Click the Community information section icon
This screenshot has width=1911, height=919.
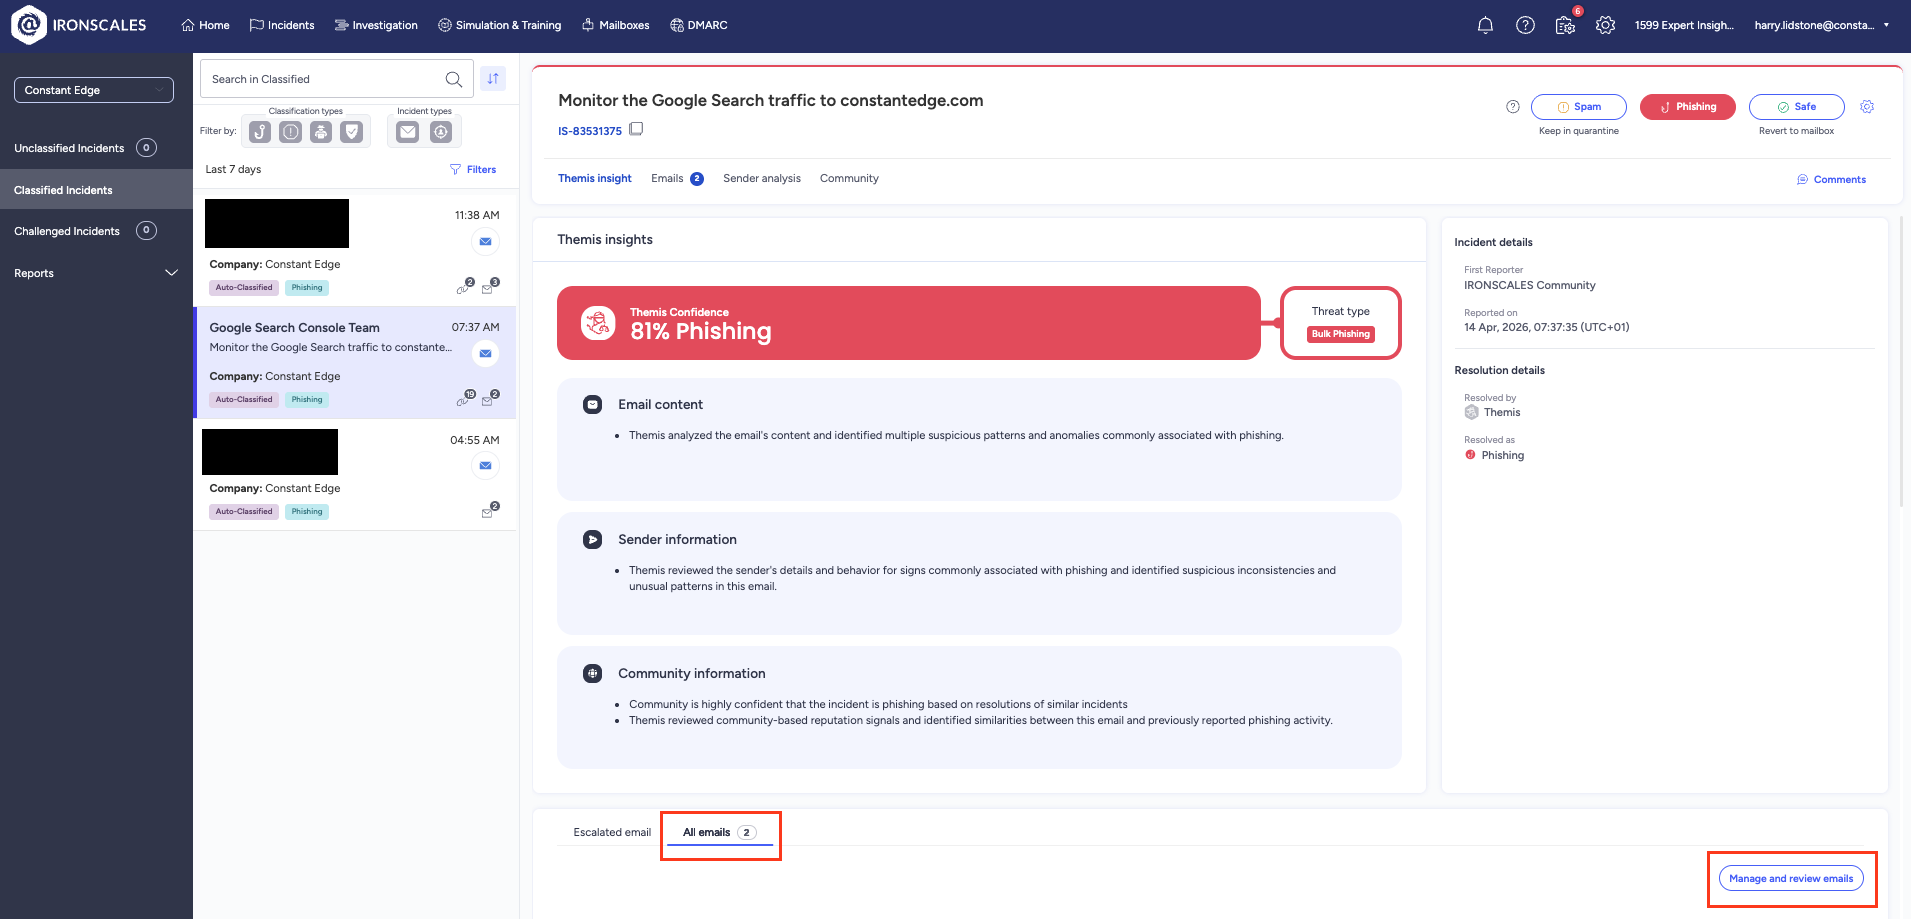(593, 674)
